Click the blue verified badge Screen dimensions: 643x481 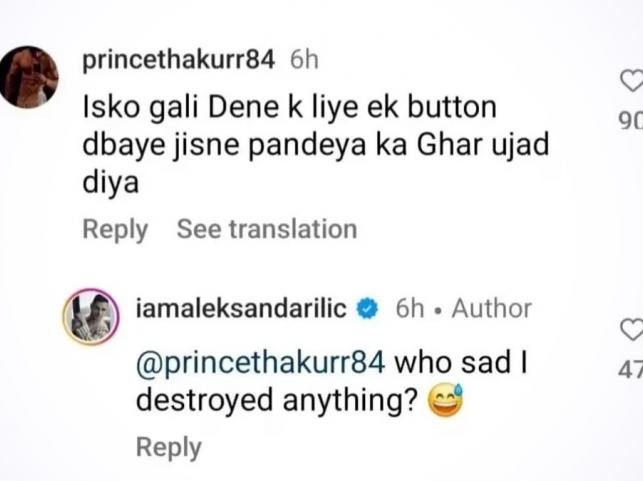[367, 309]
